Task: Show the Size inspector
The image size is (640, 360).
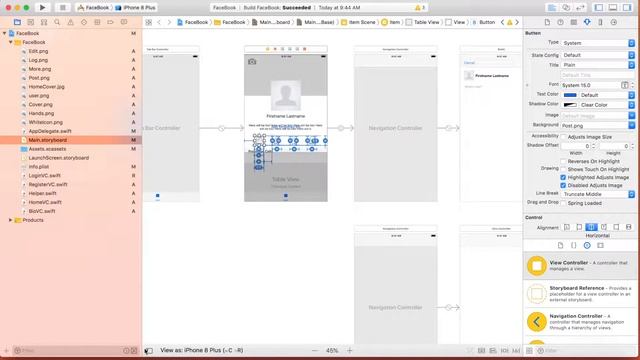Action: [600, 22]
